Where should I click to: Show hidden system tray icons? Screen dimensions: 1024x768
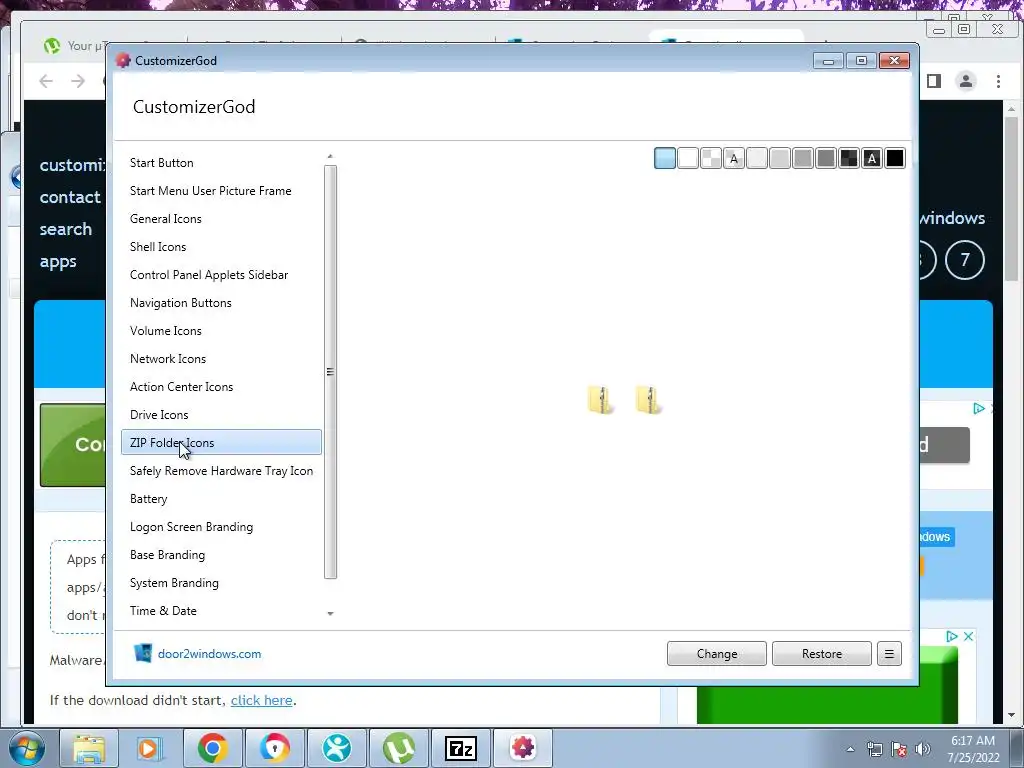[x=850, y=750]
